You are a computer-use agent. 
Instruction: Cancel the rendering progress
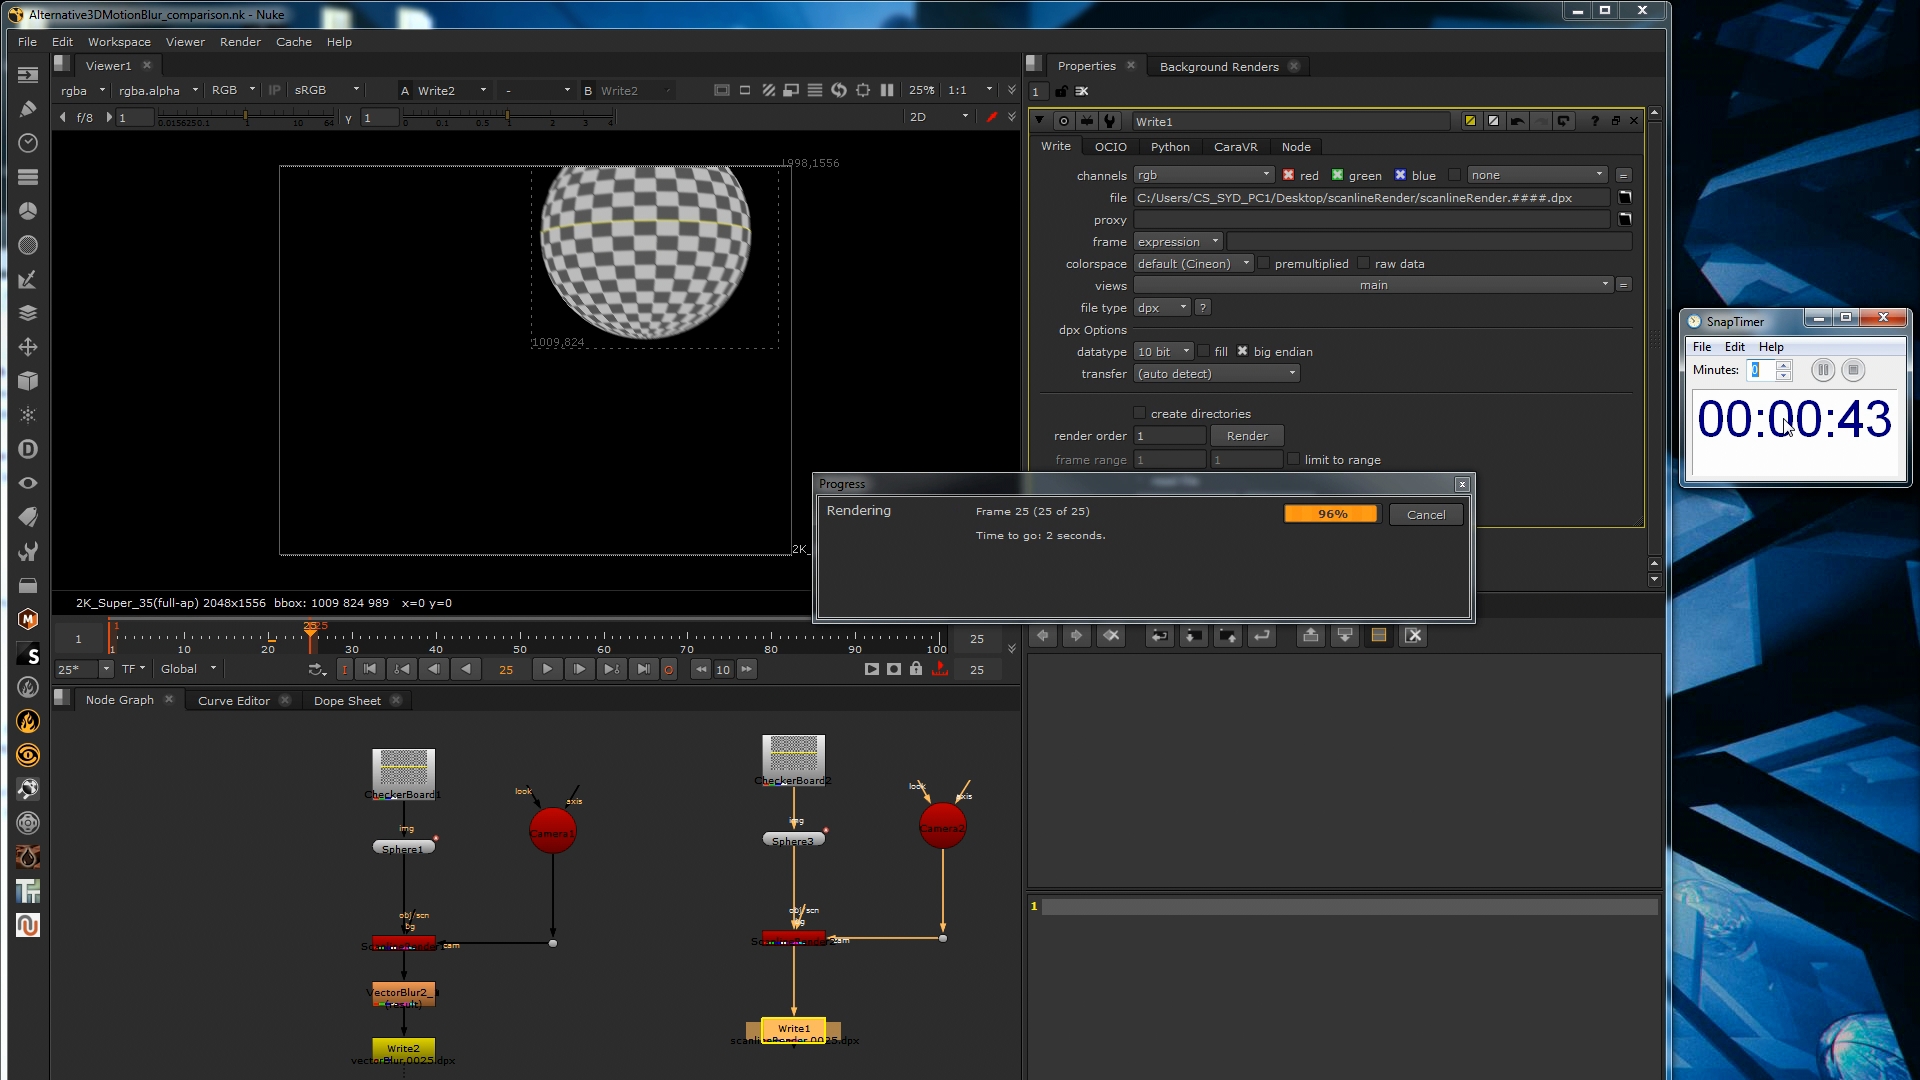pos(1426,514)
